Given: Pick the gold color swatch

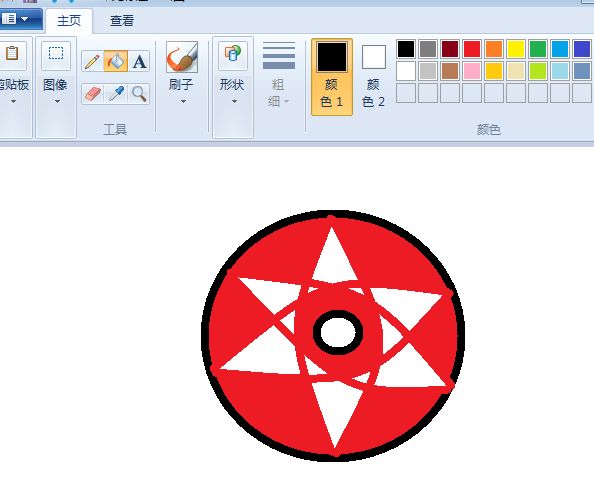Looking at the screenshot, I should tap(494, 71).
